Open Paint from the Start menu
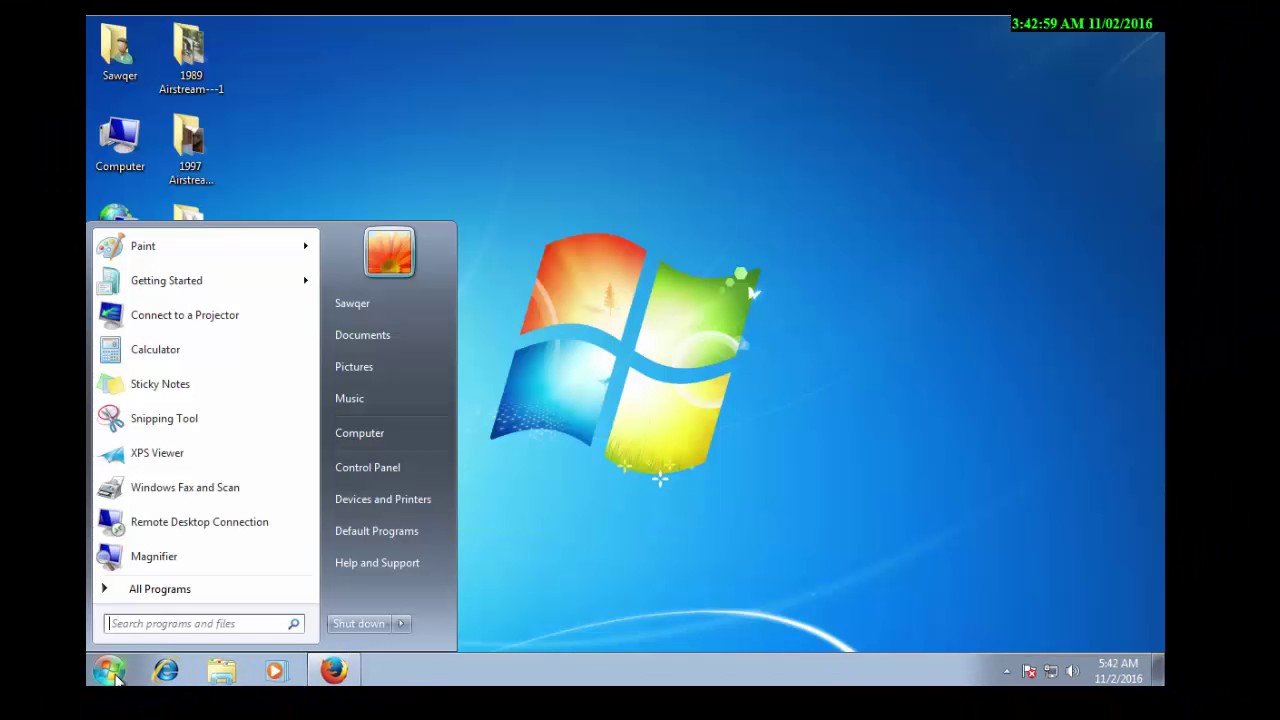This screenshot has height=720, width=1280. (x=205, y=246)
